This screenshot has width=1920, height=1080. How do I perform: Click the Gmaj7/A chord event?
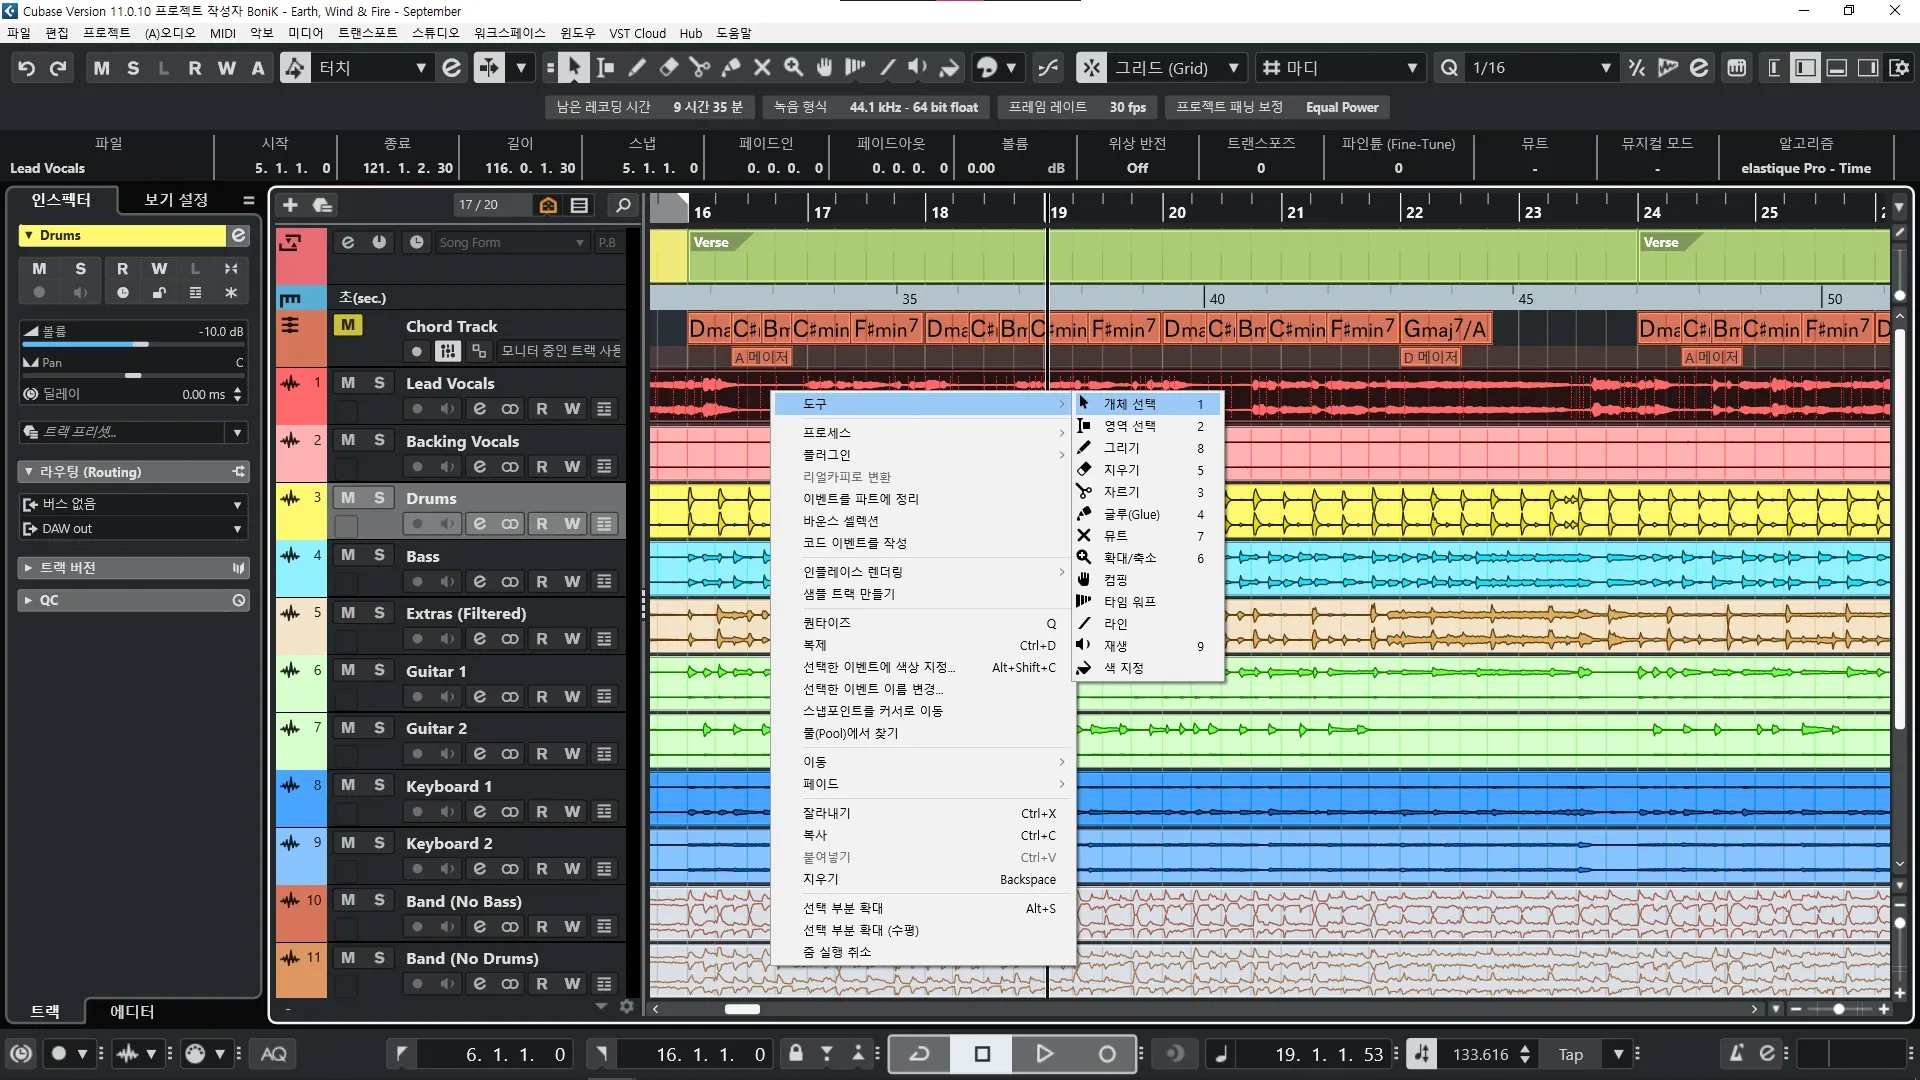click(1446, 329)
